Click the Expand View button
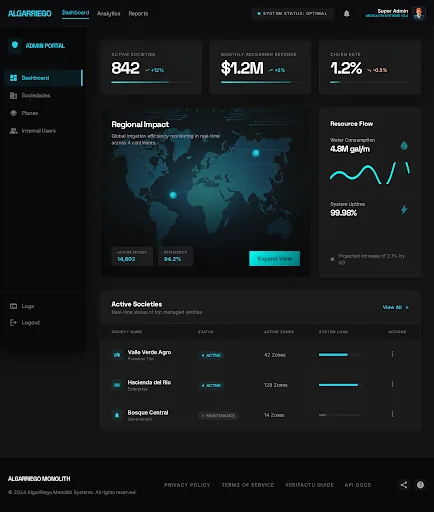The image size is (434, 512). (274, 258)
